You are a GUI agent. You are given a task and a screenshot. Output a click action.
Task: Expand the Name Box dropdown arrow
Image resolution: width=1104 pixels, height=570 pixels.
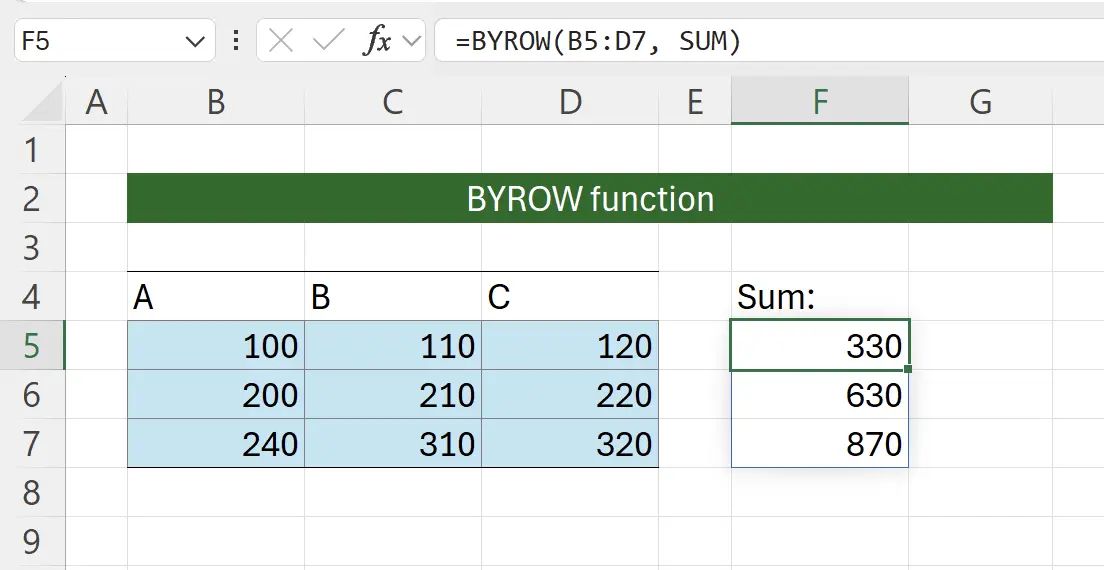tap(194, 42)
